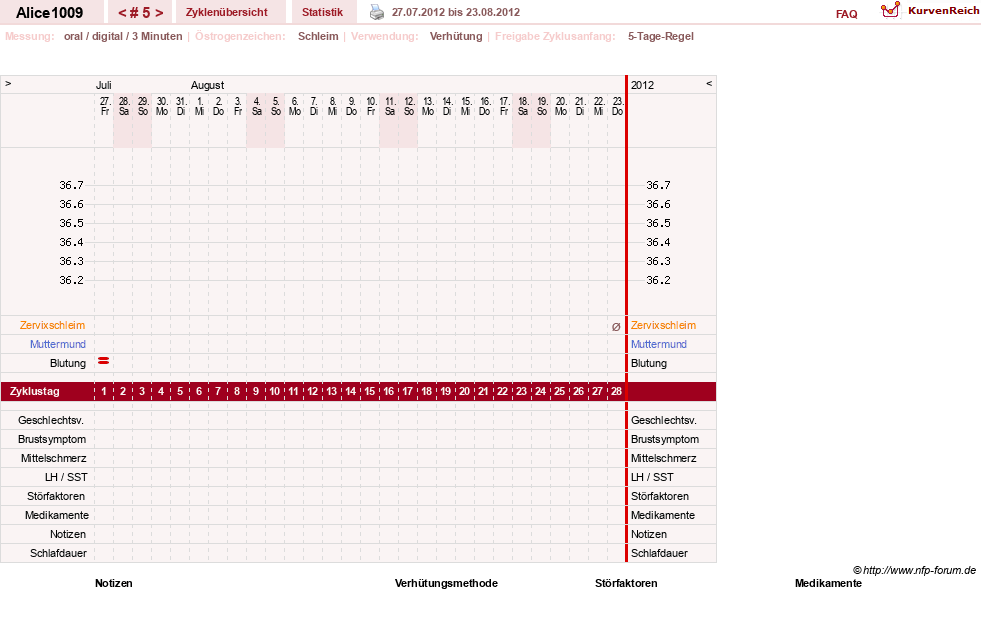
Task: Expand chart with top-left '>' arrow
Action: 8,83
